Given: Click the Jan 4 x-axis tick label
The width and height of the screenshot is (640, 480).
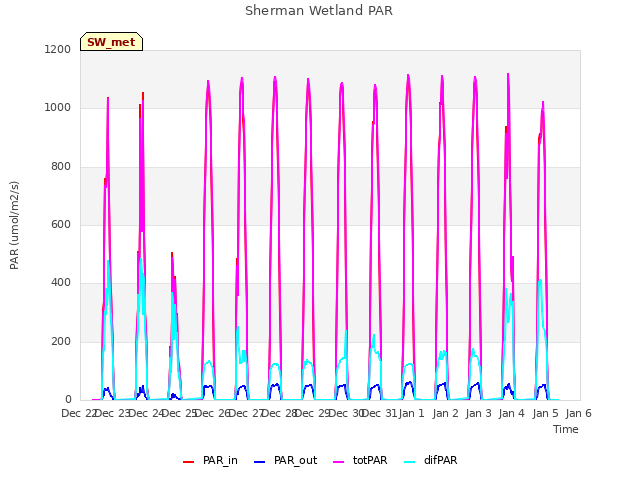Looking at the screenshot, I should click(511, 413).
